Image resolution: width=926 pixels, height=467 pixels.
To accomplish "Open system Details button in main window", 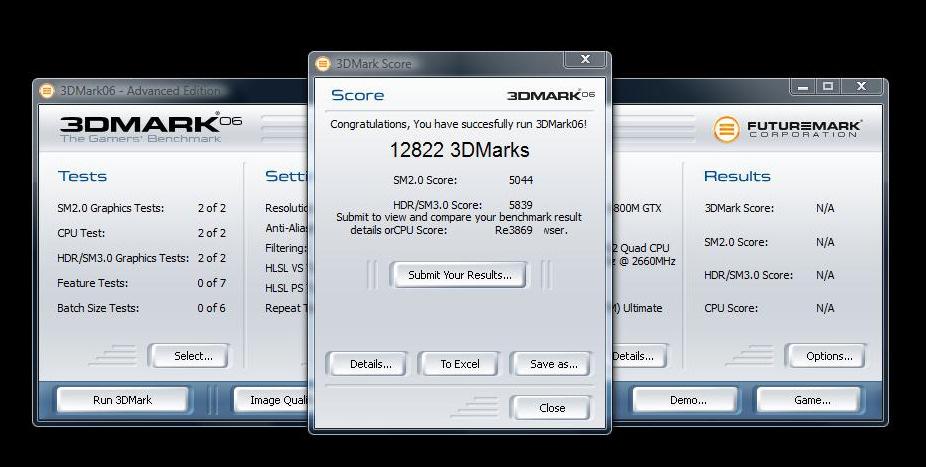I will 638,356.
